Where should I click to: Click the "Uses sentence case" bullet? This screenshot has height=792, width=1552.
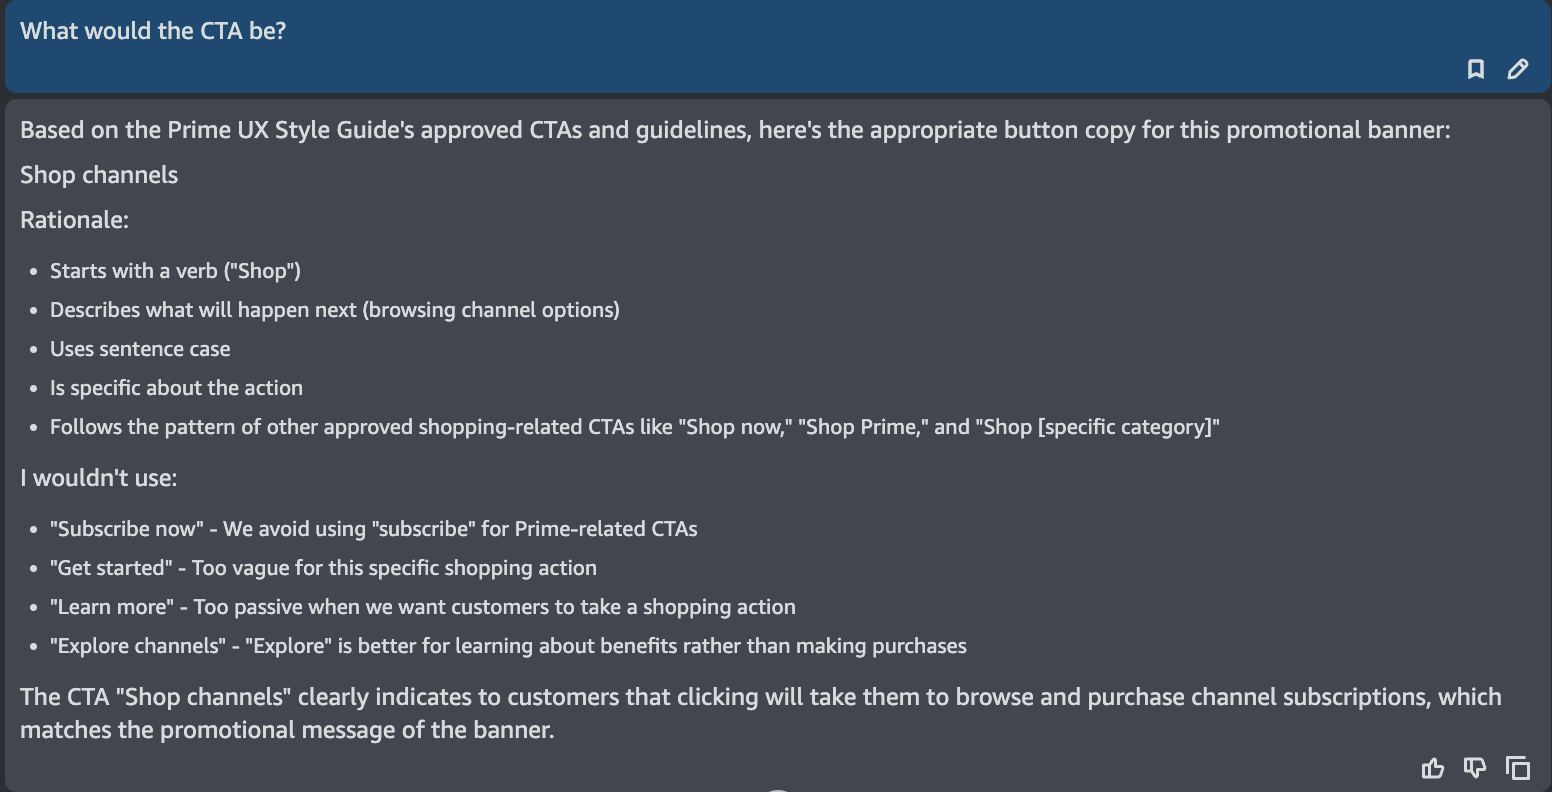pyautogui.click(x=140, y=349)
